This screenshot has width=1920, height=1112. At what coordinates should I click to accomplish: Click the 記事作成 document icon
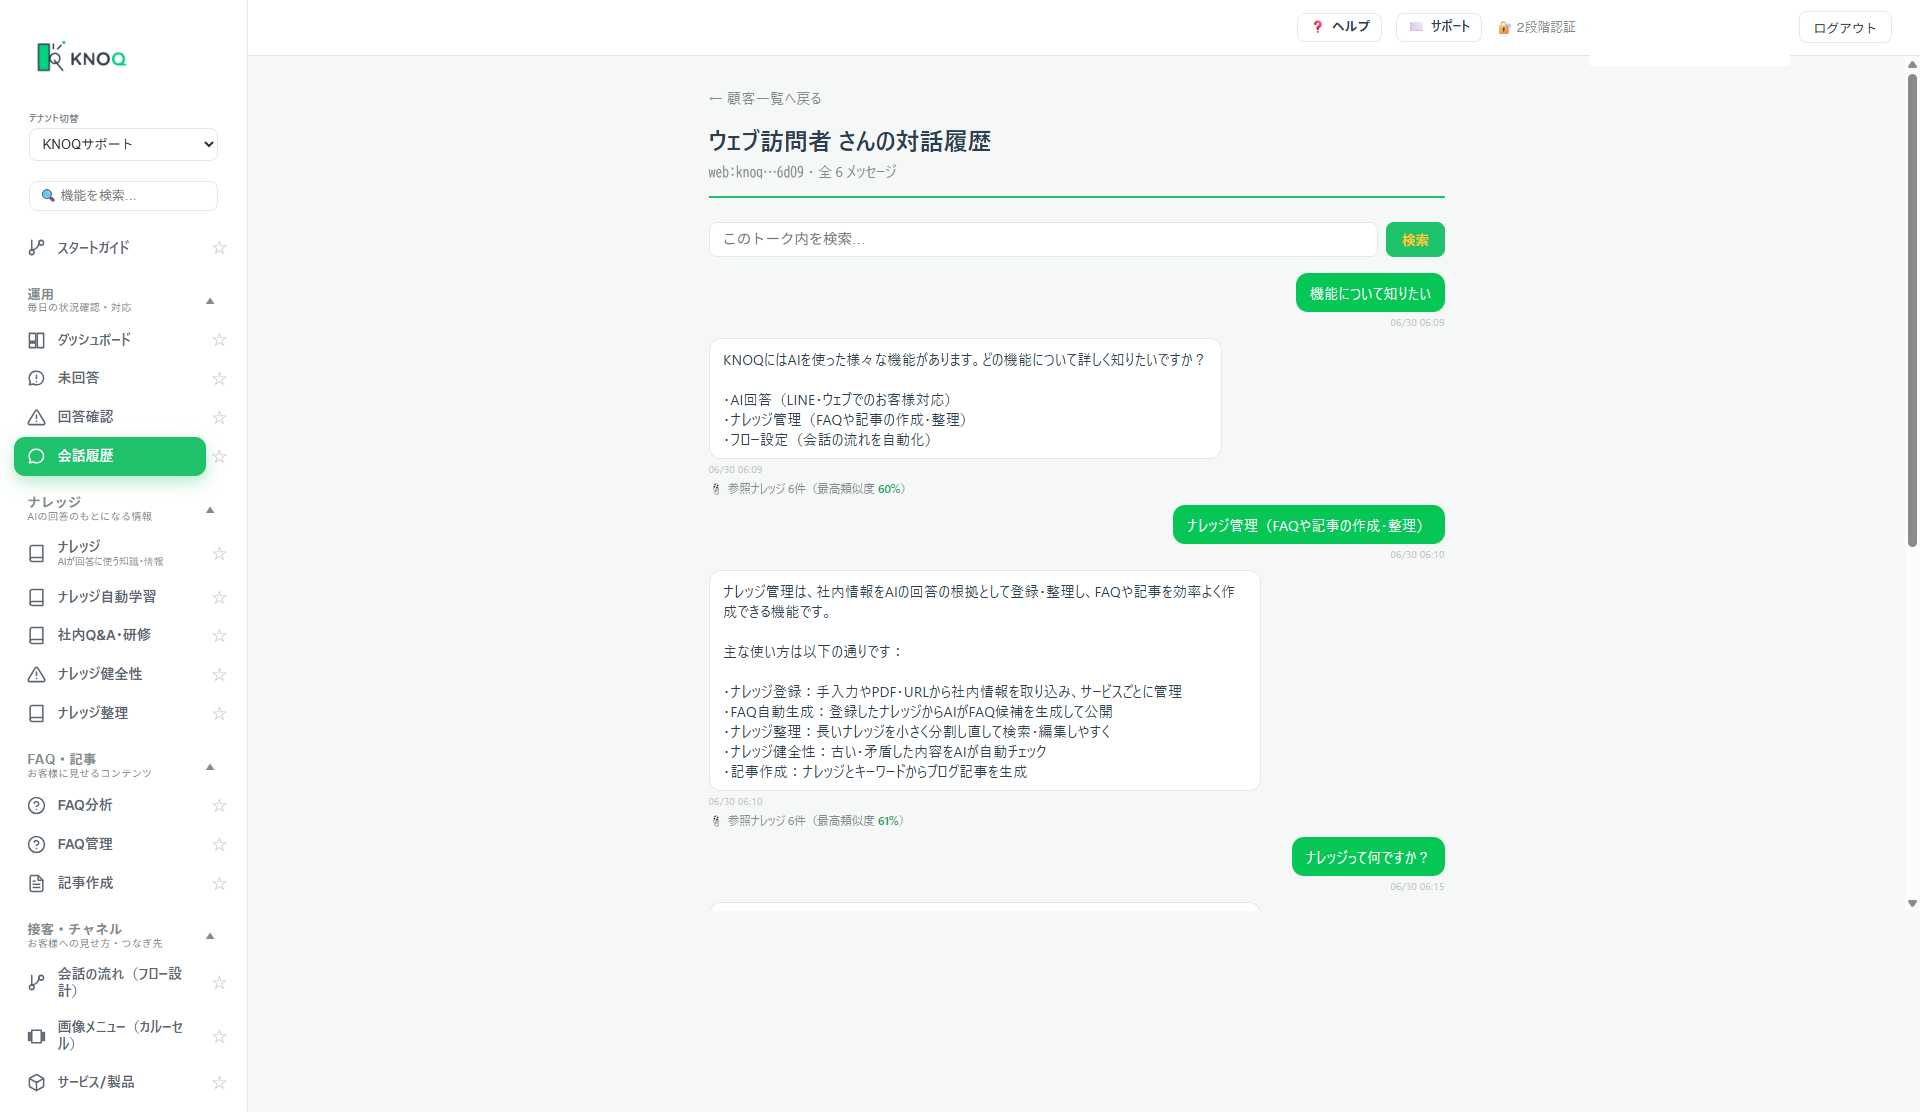[x=36, y=883]
